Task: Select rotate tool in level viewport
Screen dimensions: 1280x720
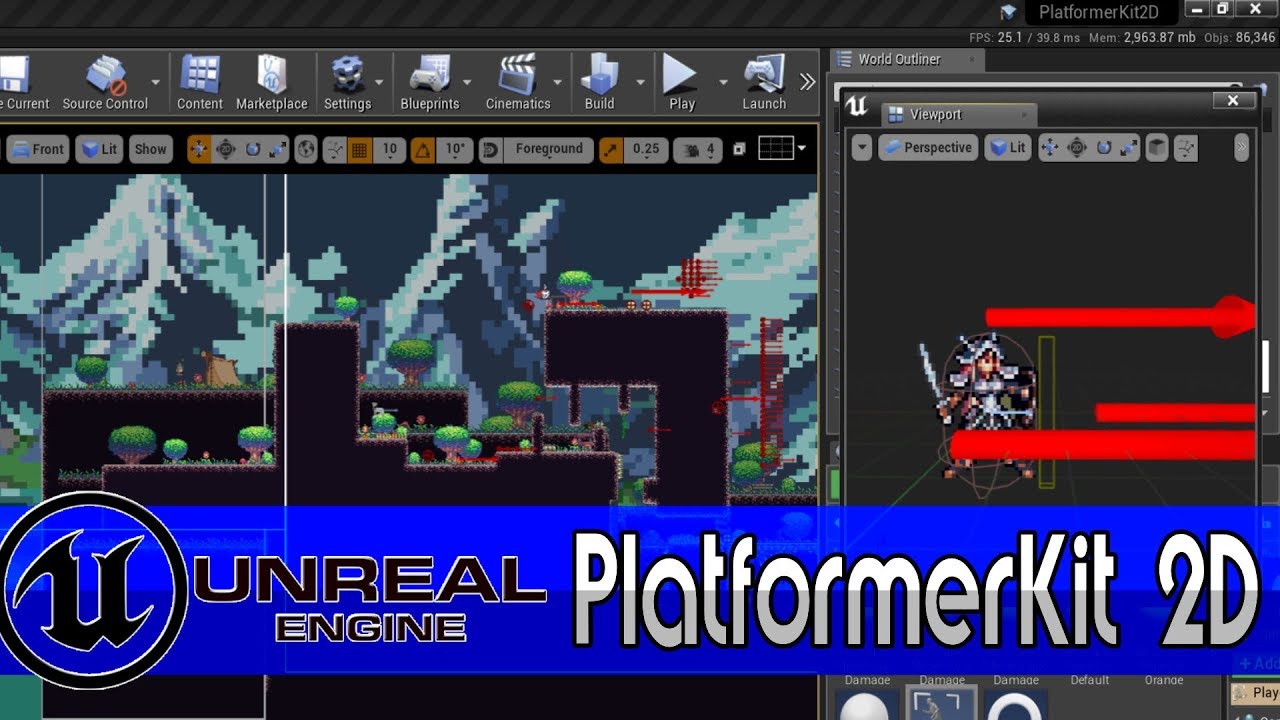Action: tap(252, 149)
